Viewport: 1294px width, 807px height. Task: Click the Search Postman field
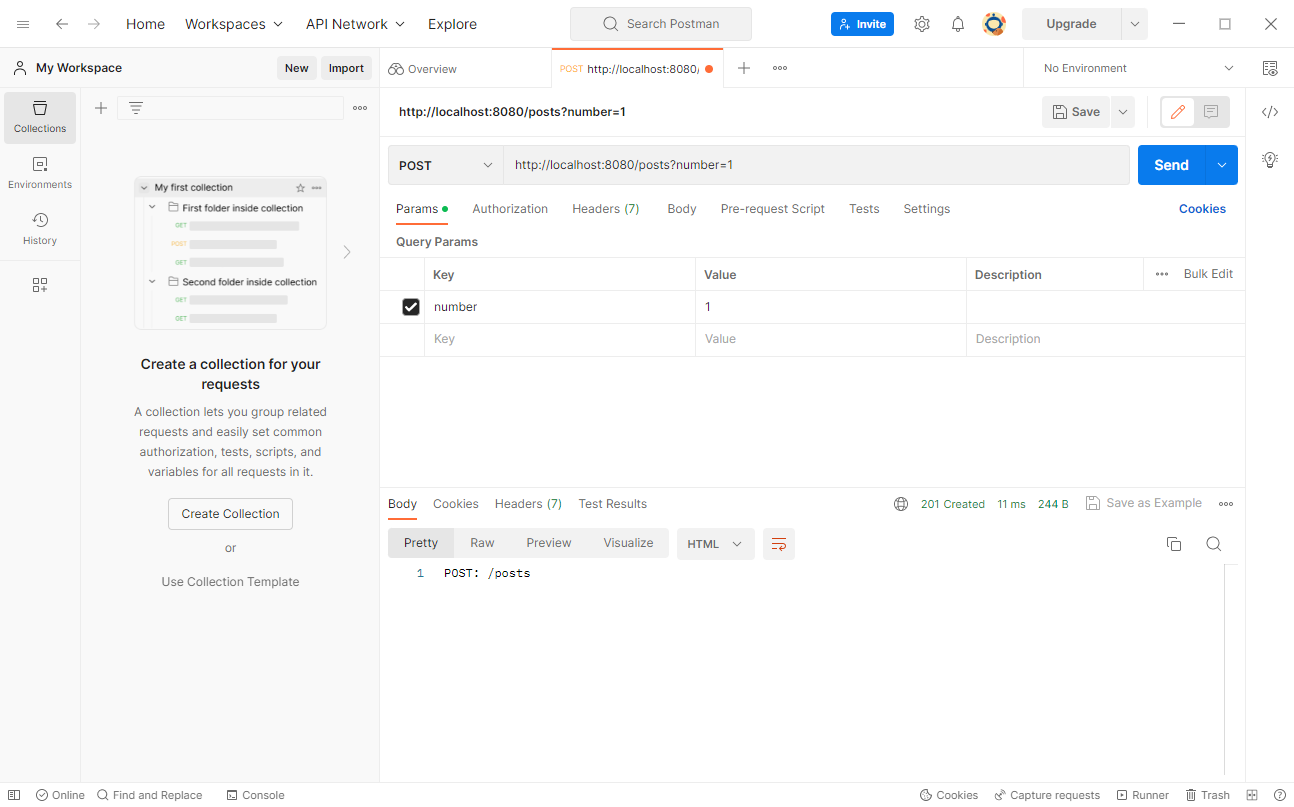click(x=661, y=24)
